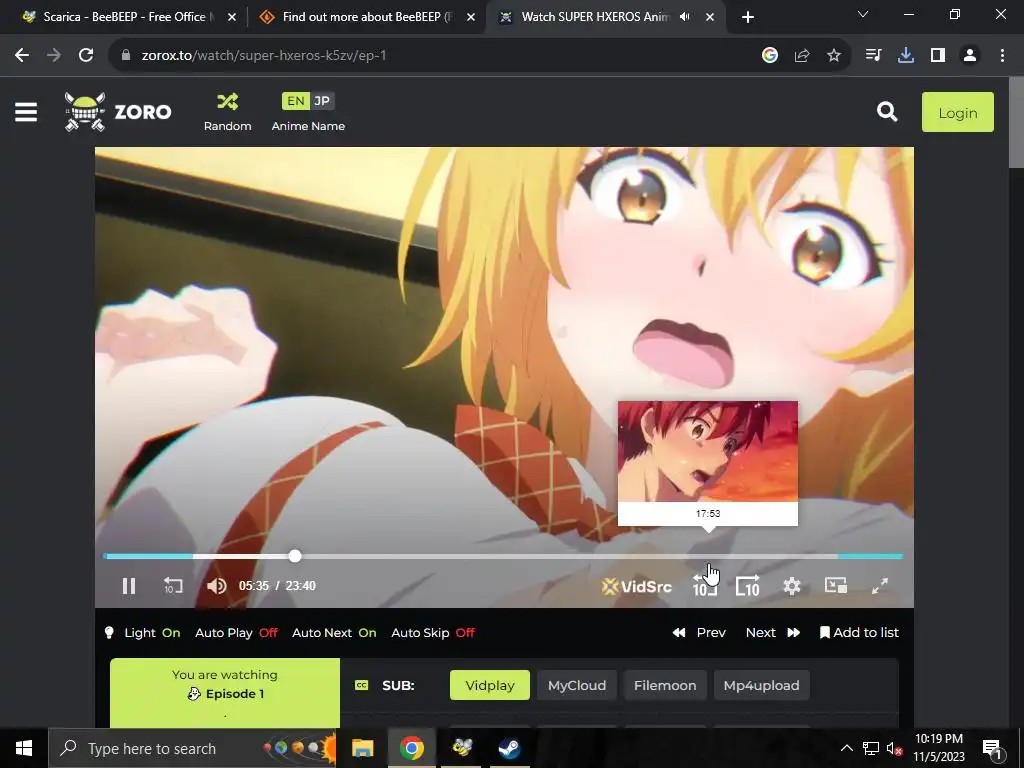Viewport: 1024px width, 768px height.
Task: Click Add to list bookmark
Action: coord(859,632)
